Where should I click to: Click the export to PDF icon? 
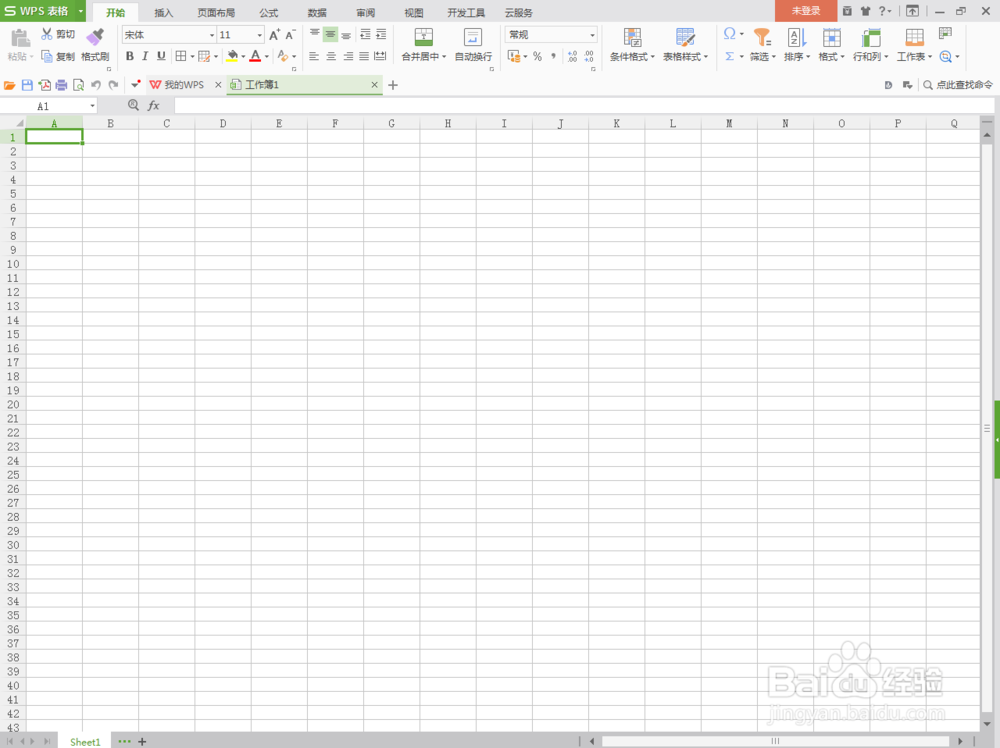[44, 85]
